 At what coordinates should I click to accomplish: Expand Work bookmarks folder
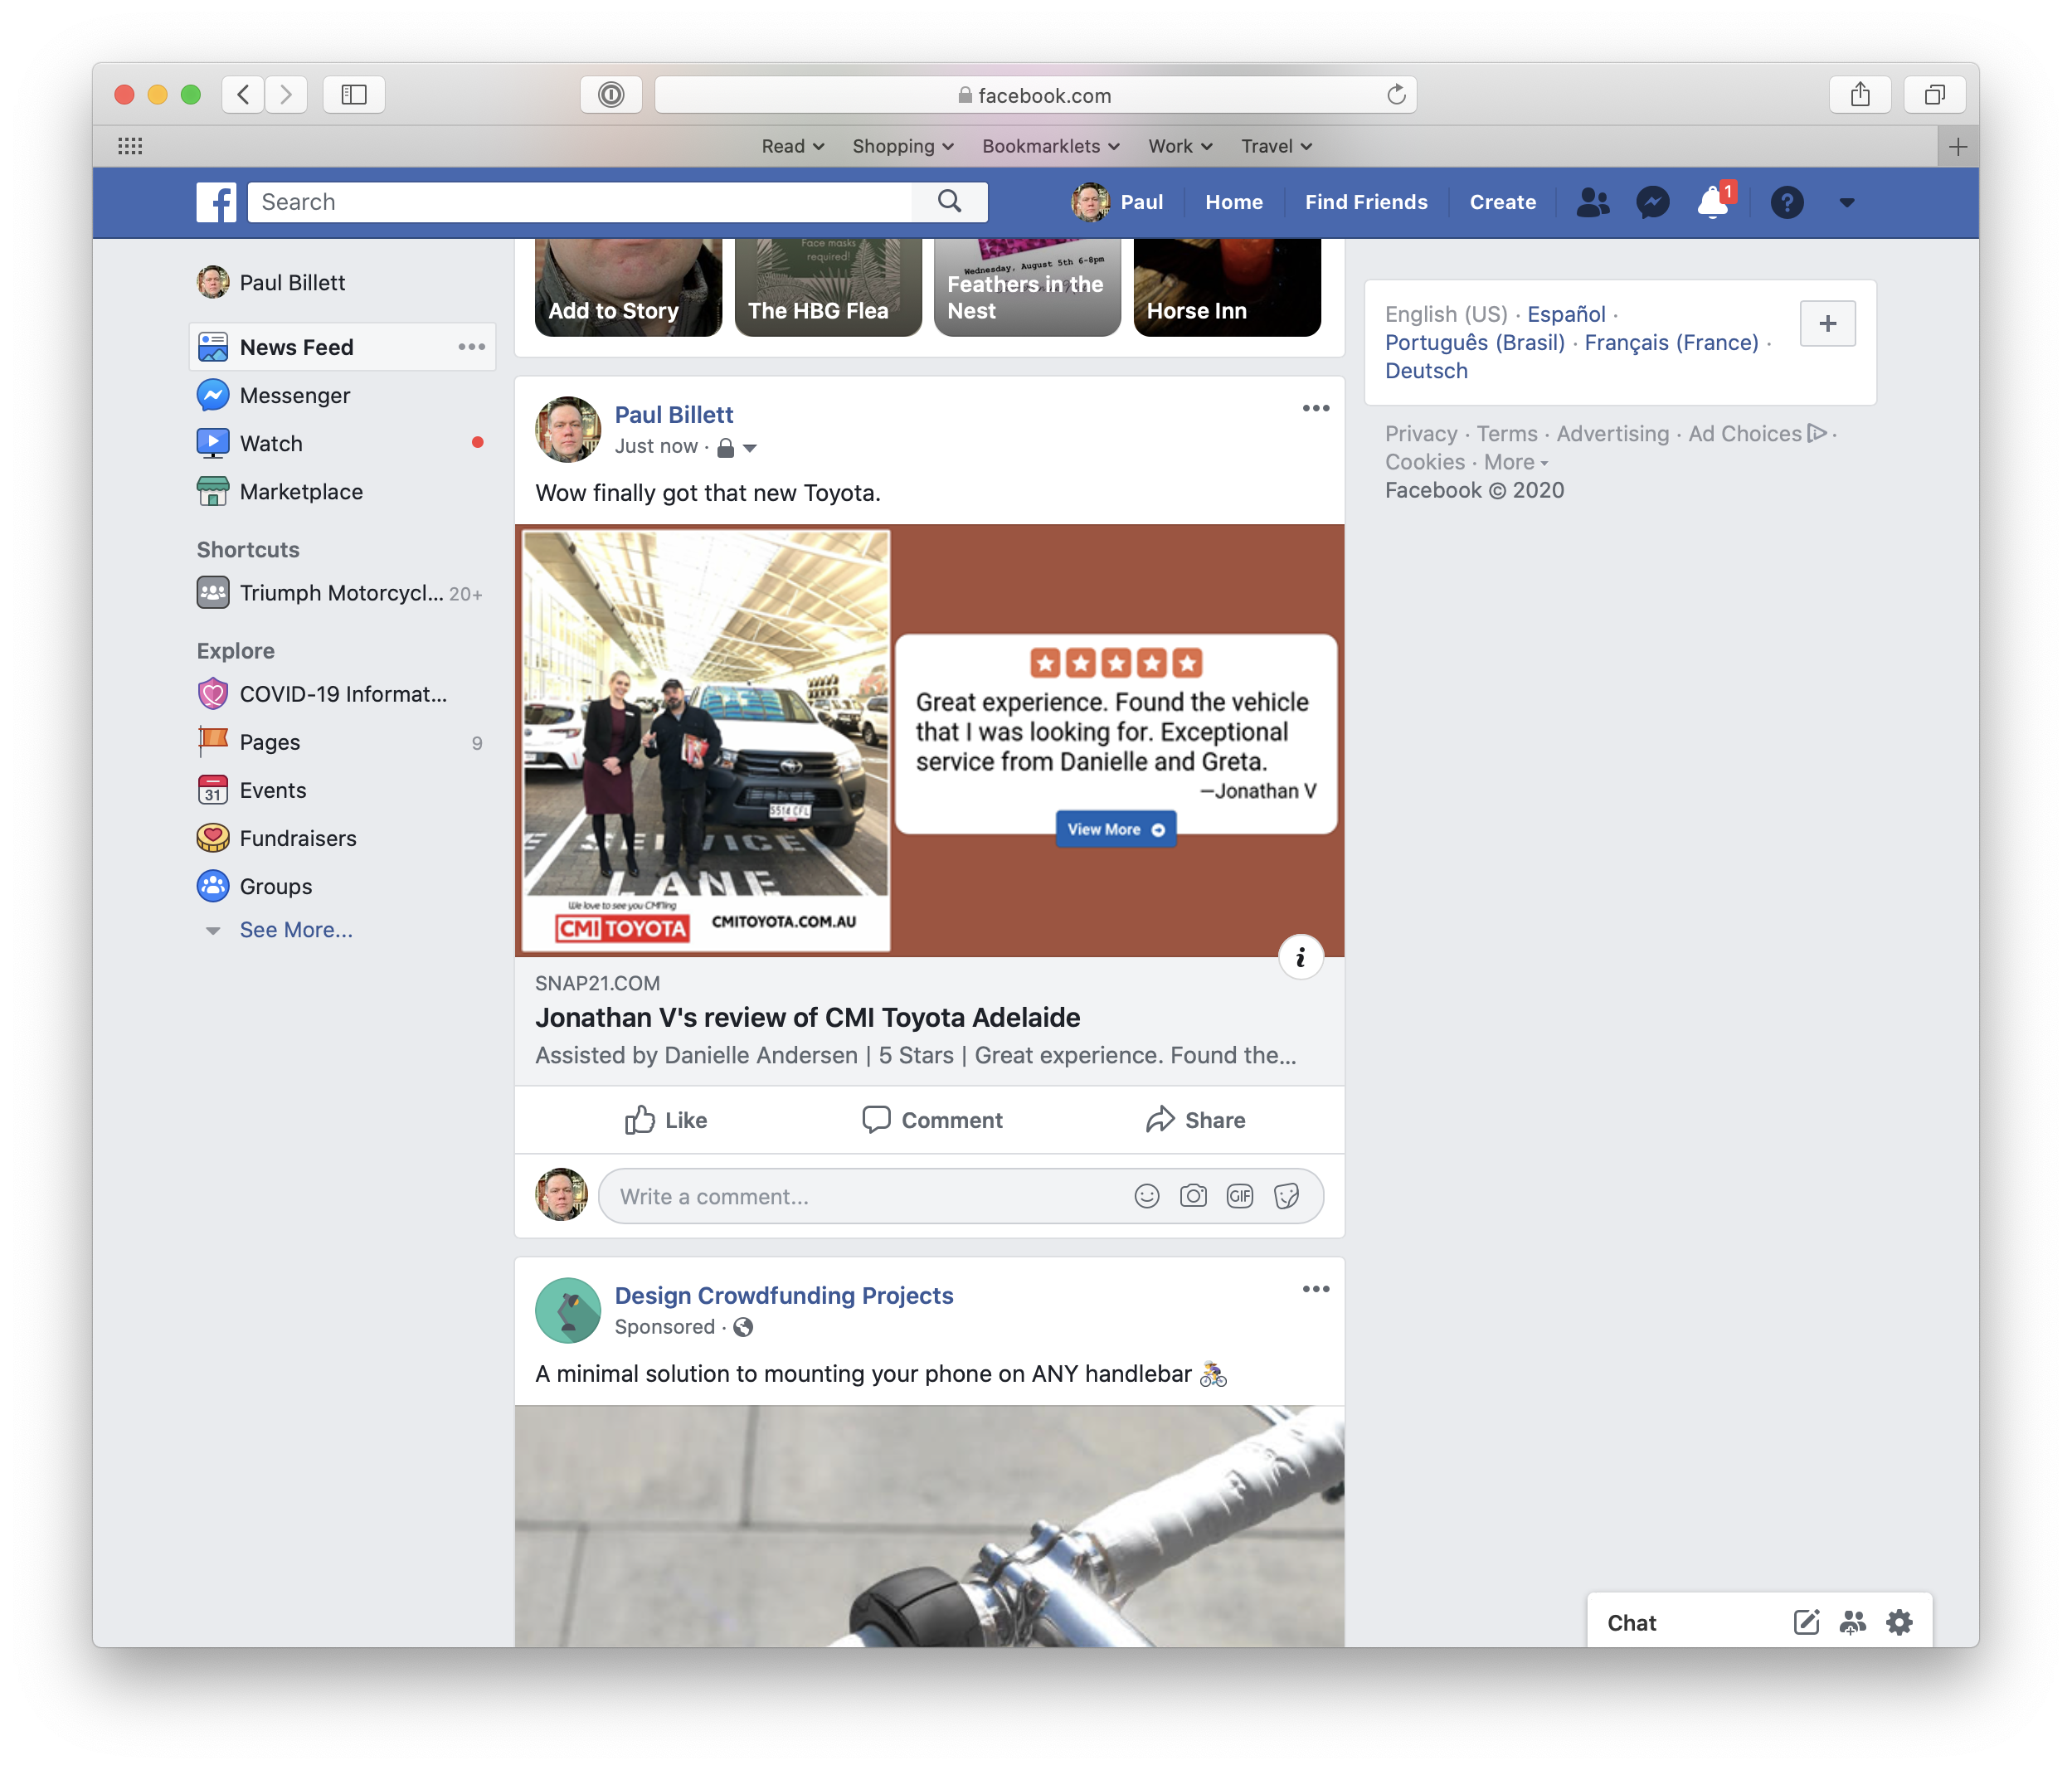pyautogui.click(x=1180, y=146)
